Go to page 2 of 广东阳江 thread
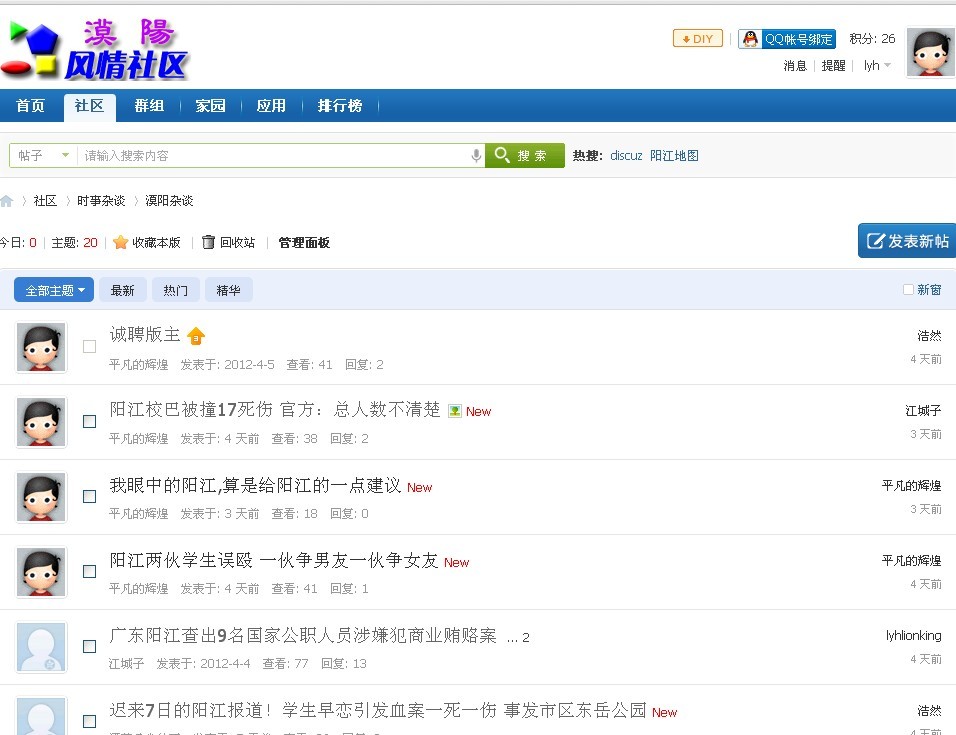956x735 pixels. coord(526,637)
